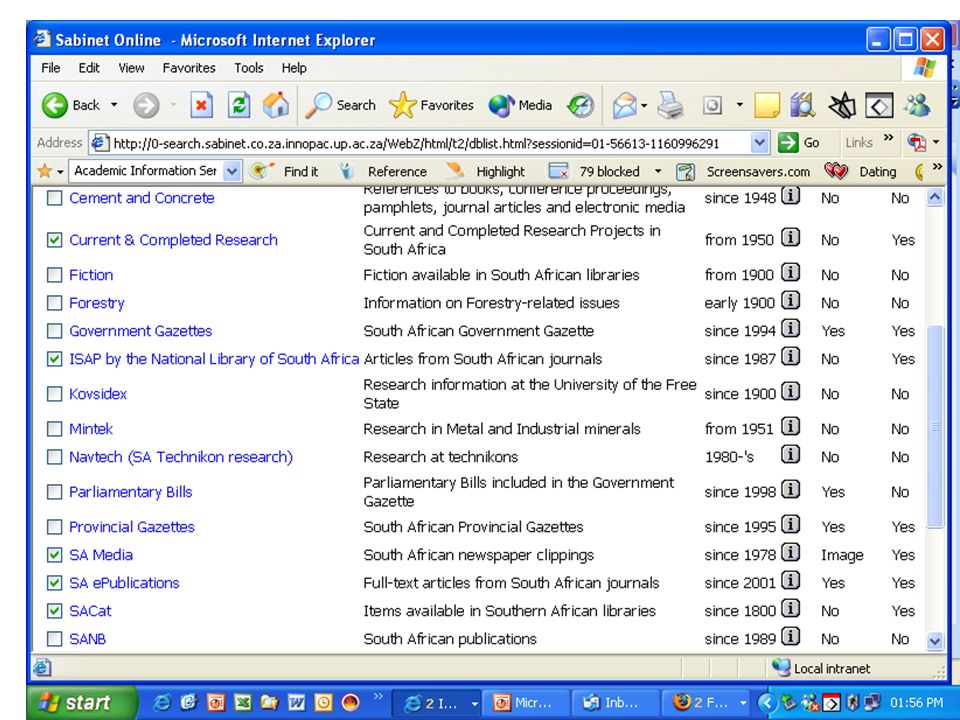Check the SANB checkbox
The width and height of the screenshot is (960, 720).
[x=54, y=639]
